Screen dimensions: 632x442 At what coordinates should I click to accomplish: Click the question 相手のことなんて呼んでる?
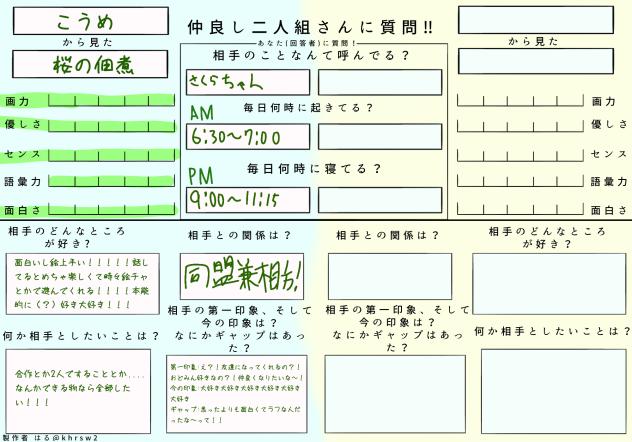point(311,55)
